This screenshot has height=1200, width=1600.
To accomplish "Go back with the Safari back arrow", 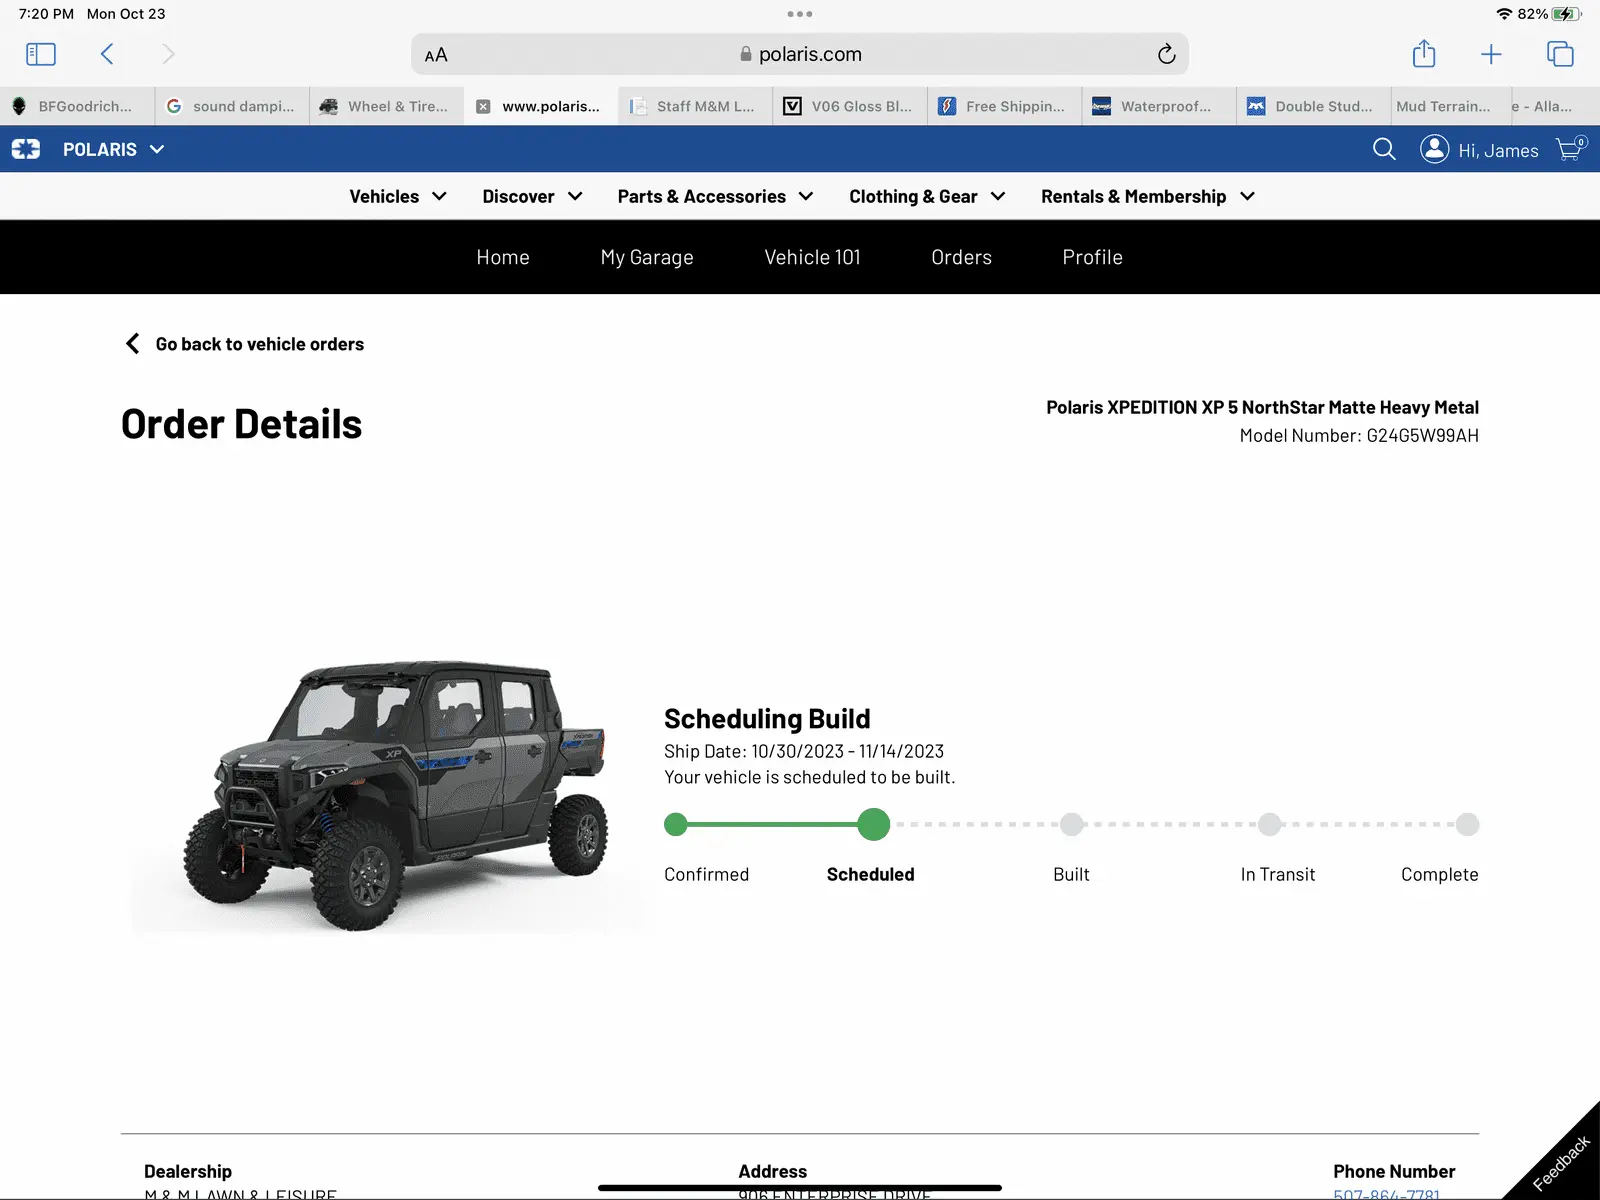I will [107, 54].
